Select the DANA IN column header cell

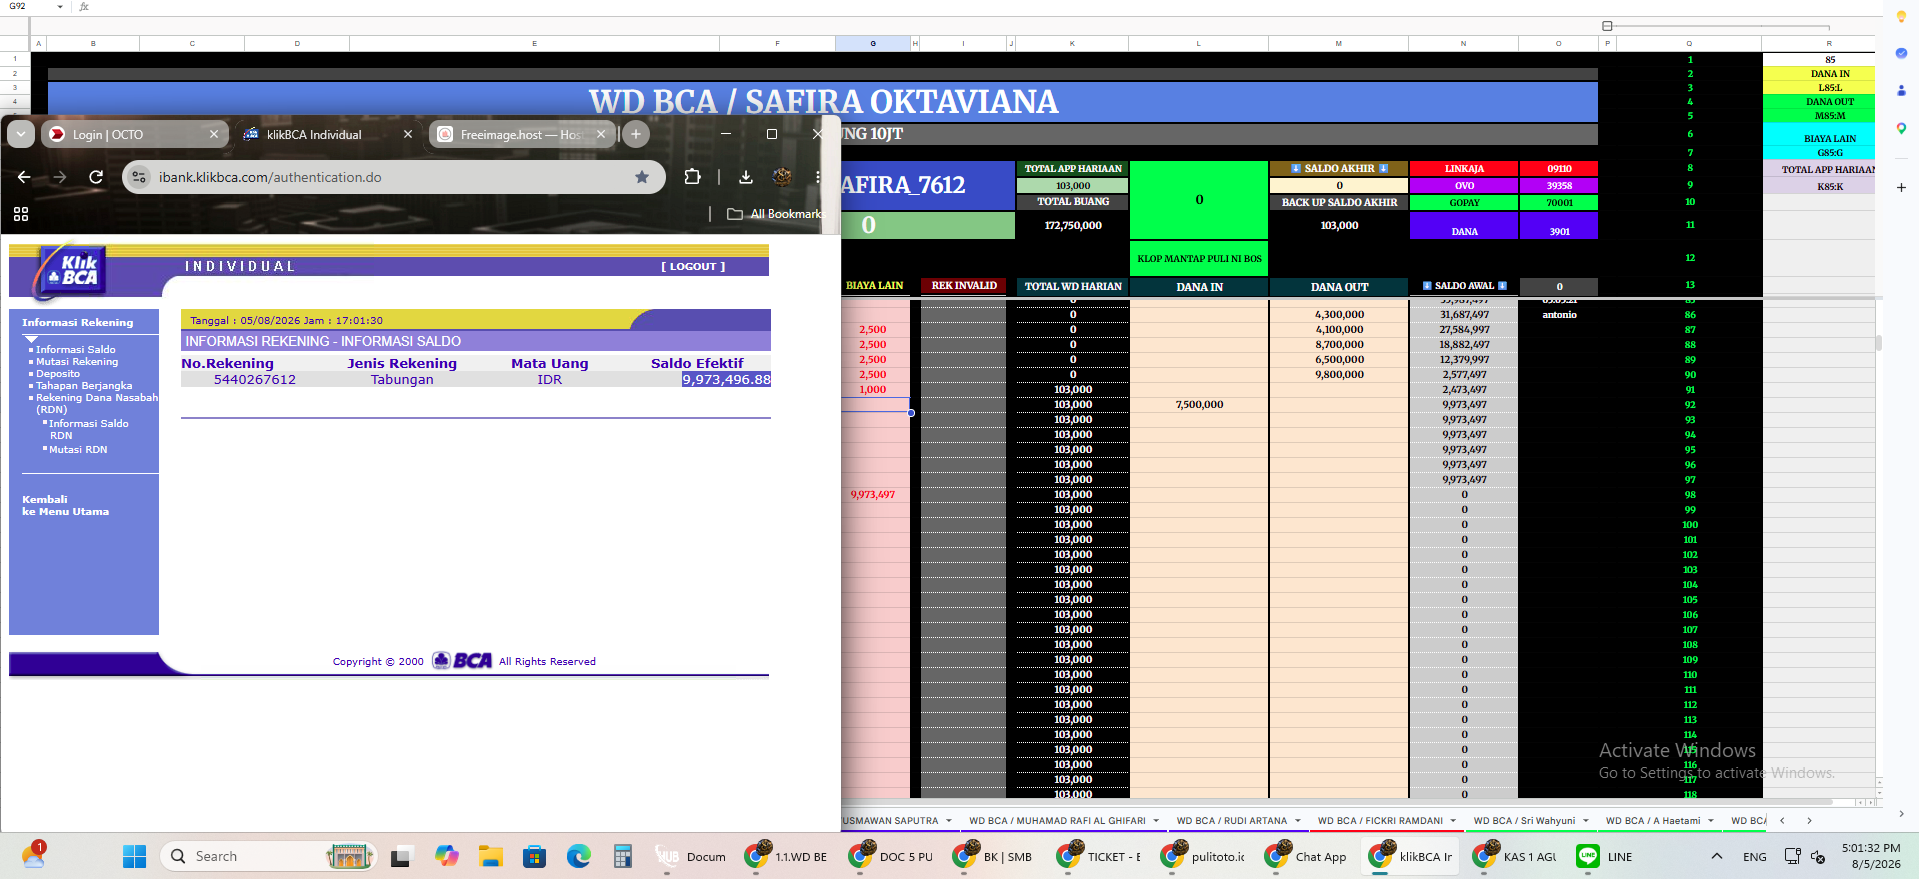(x=1199, y=287)
